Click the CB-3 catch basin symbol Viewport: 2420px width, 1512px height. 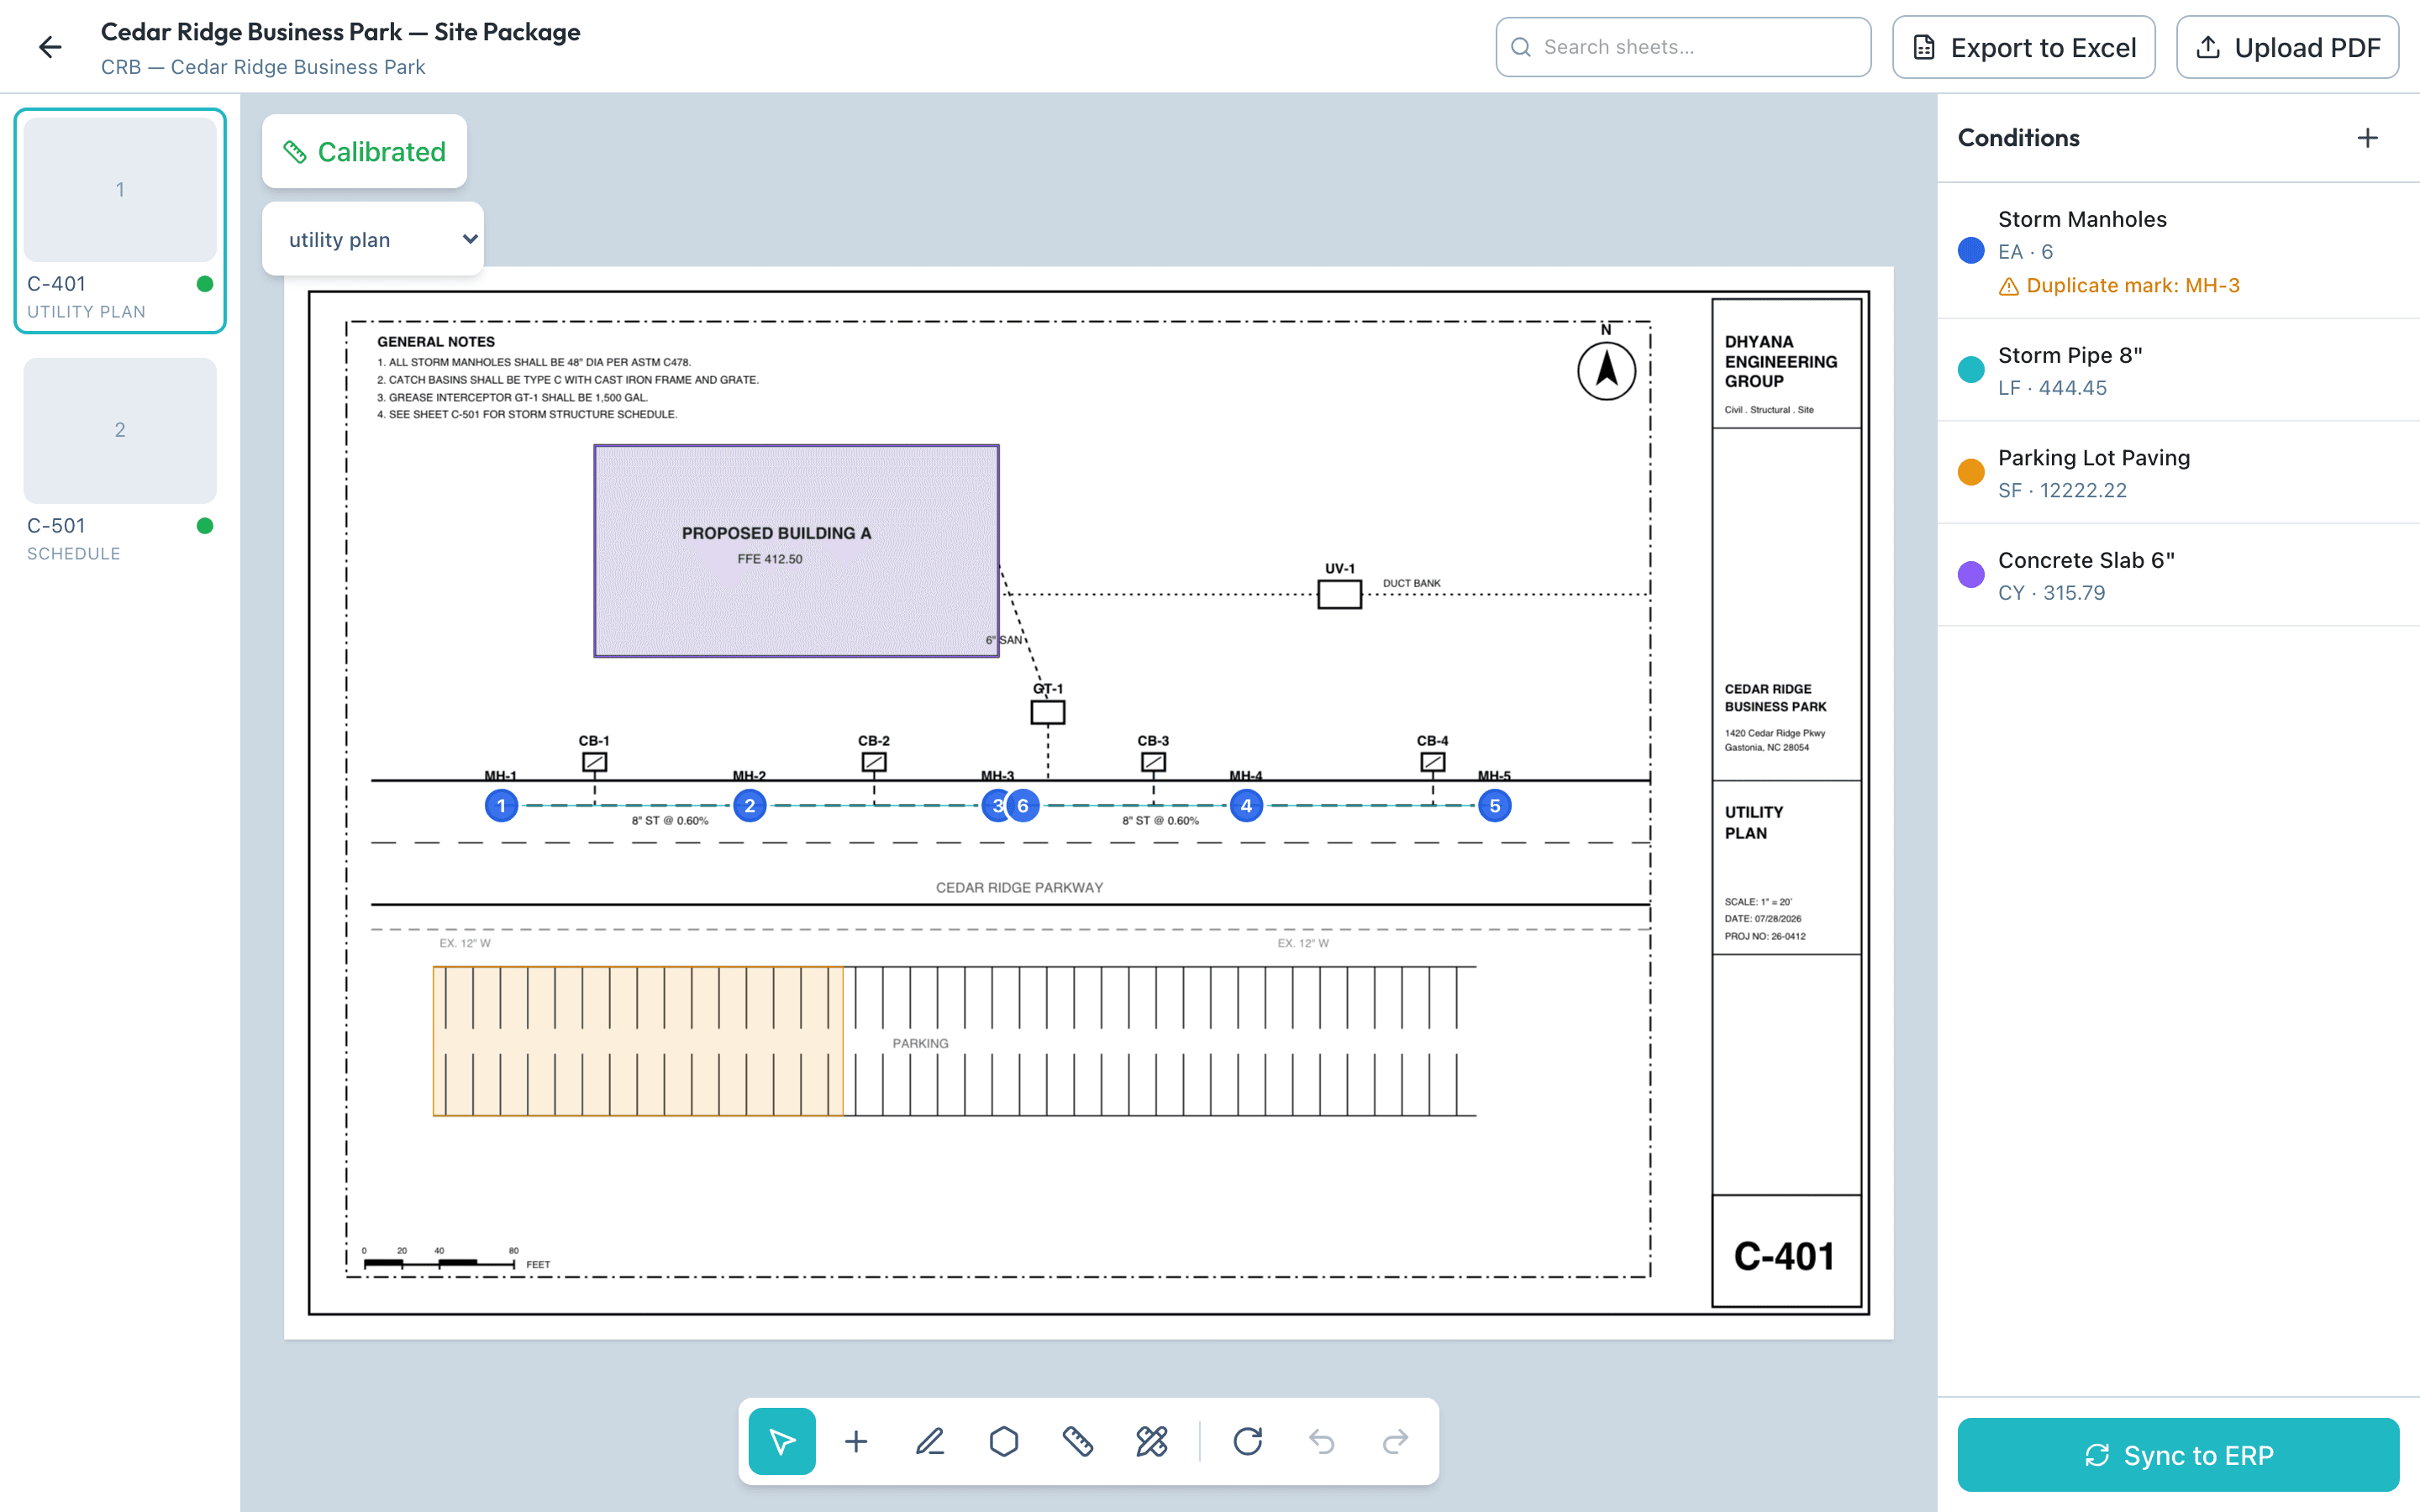coord(1153,762)
